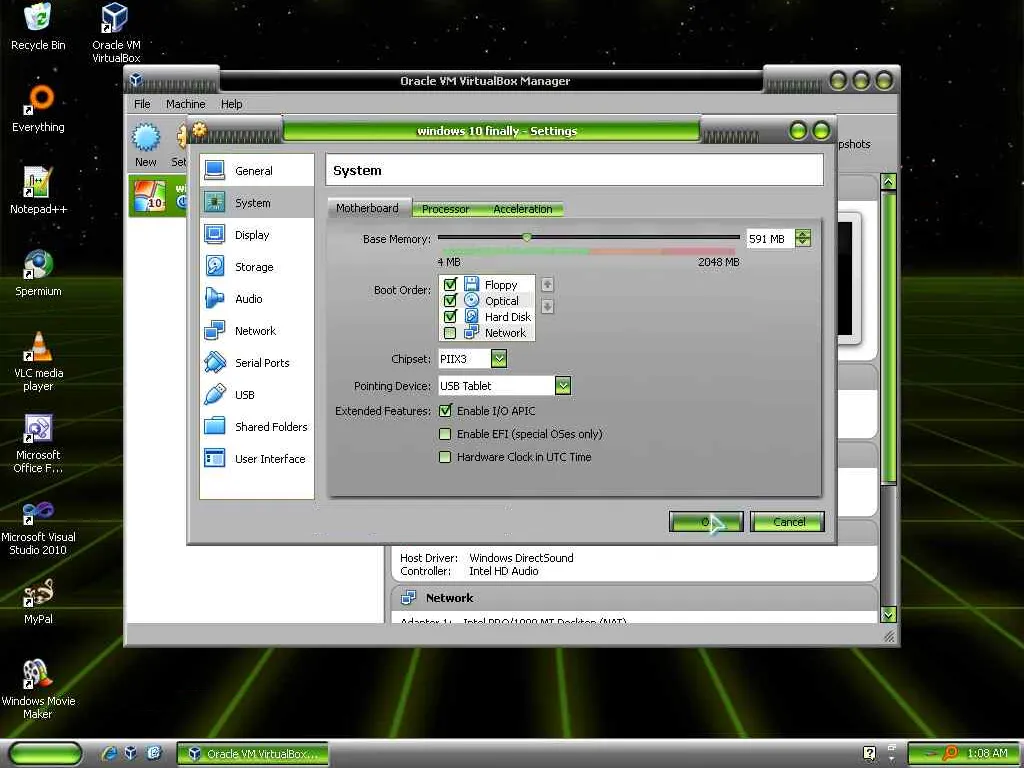Open the Machine menu

coord(185,104)
